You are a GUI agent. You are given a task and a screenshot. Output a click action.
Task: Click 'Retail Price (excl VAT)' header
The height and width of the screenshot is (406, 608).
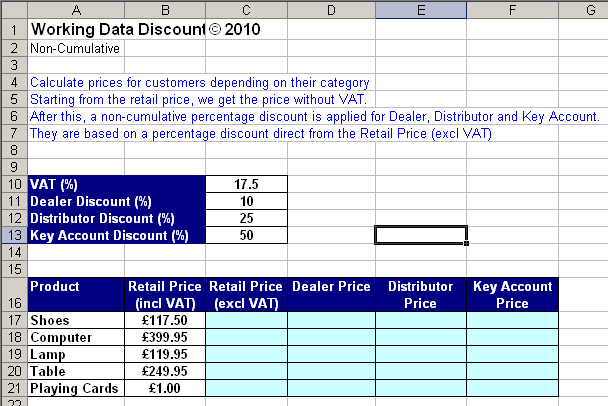click(x=247, y=295)
